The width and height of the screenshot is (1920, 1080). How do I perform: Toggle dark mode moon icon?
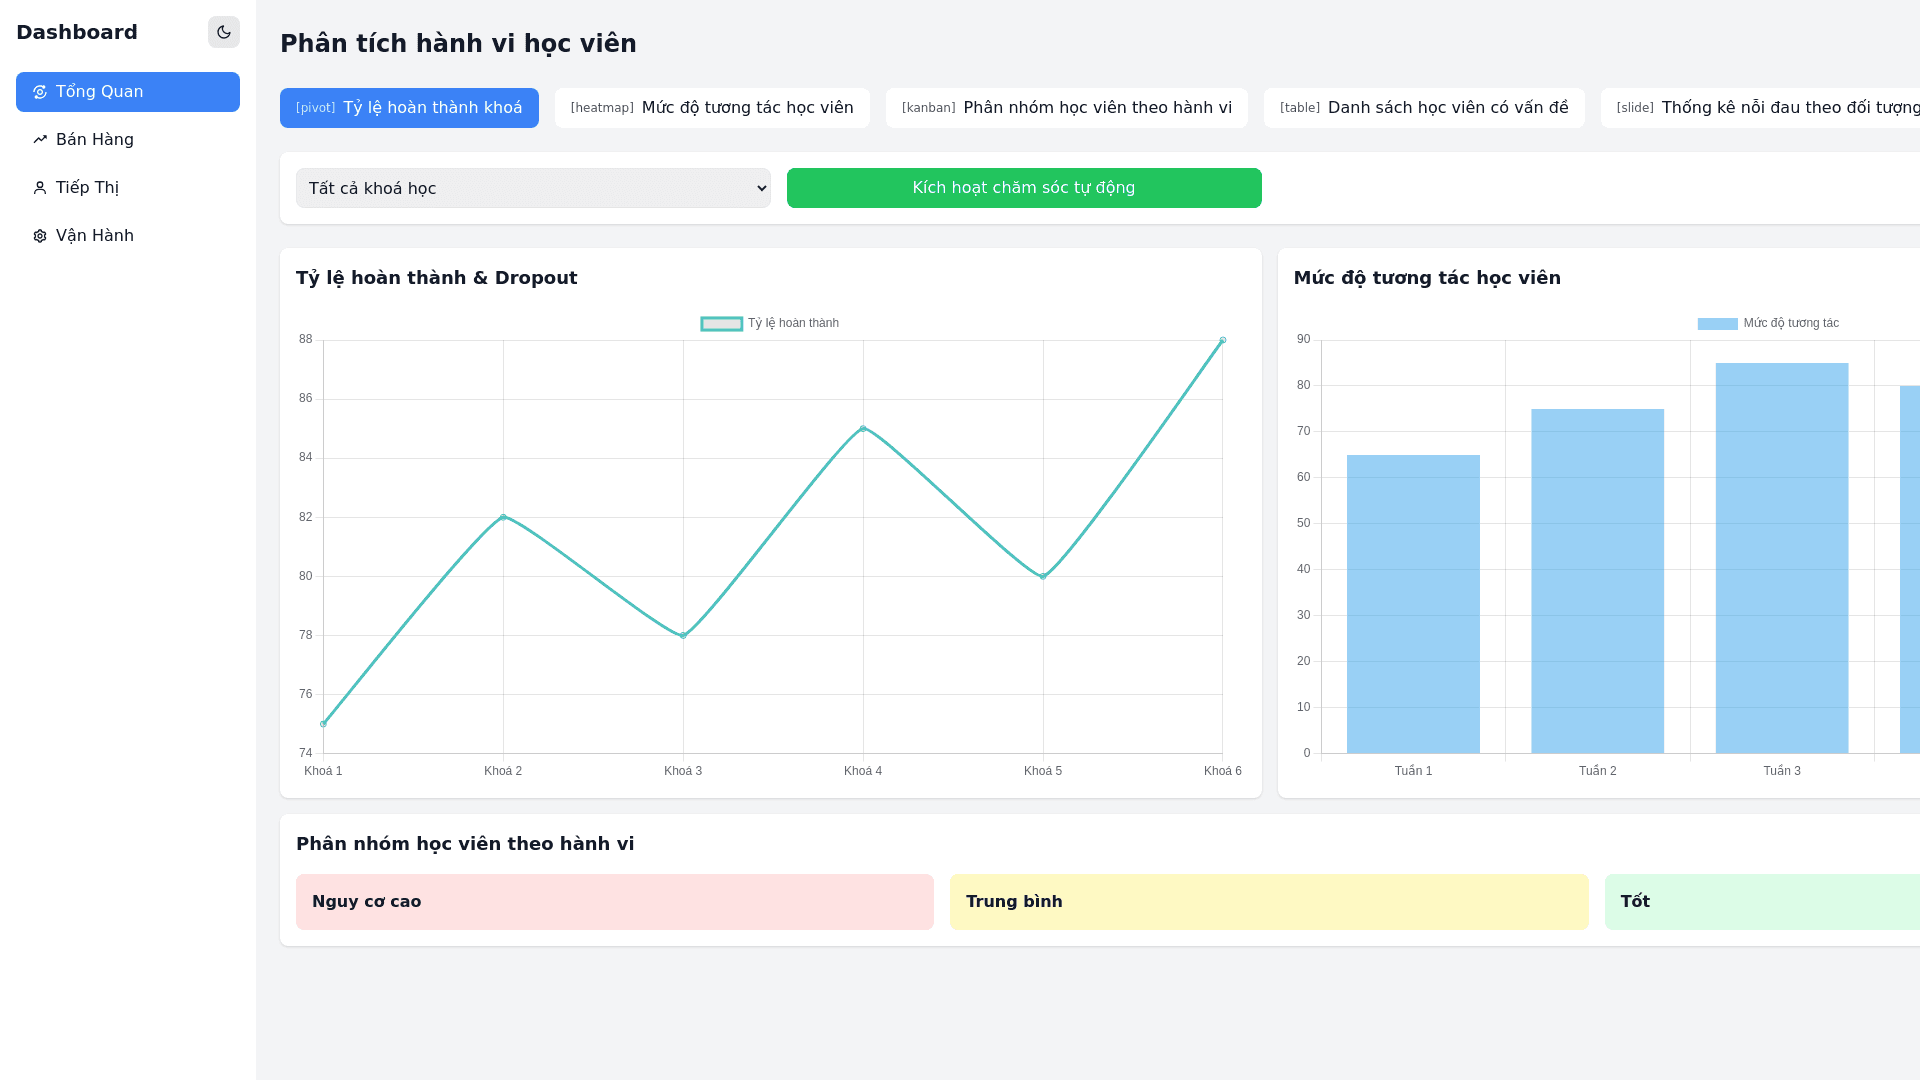point(224,32)
